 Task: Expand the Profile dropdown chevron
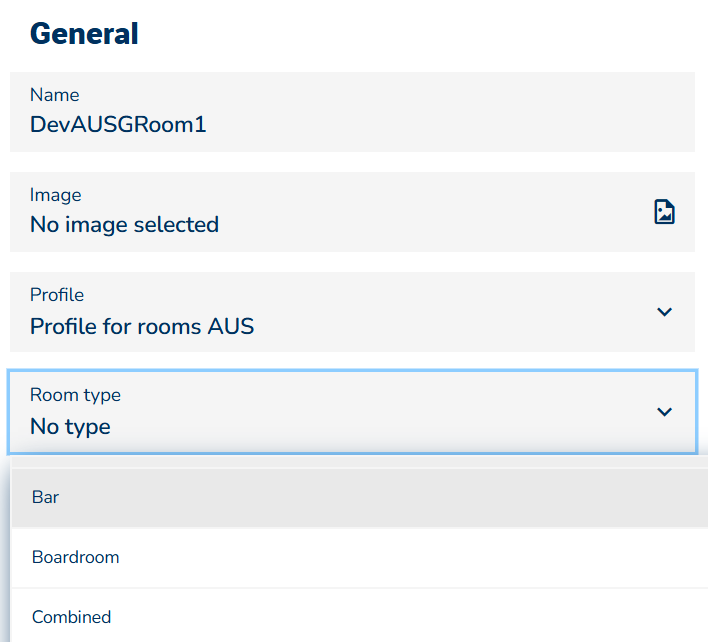click(664, 312)
